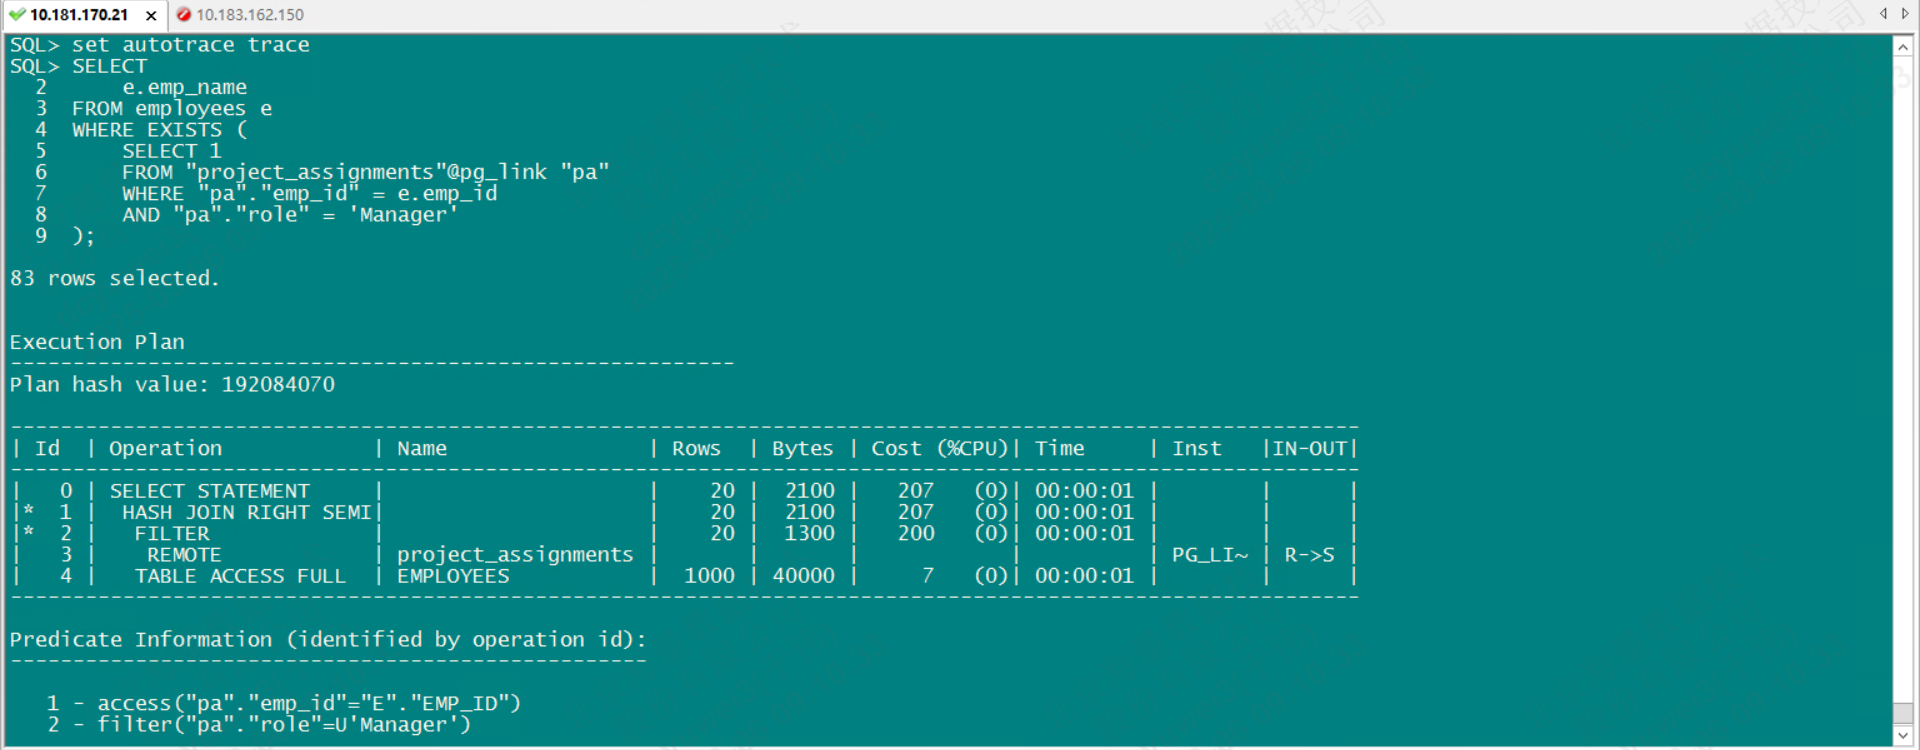Close the 10.181.170.21 session tab
This screenshot has height=750, width=1920.
(x=151, y=16)
